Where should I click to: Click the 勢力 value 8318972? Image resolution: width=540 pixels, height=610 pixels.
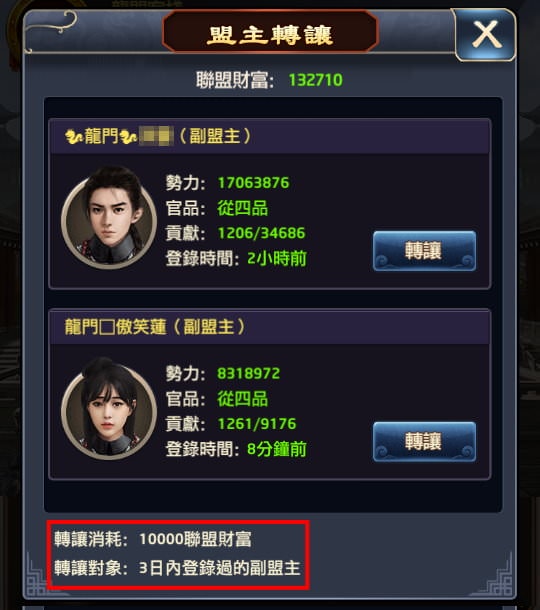pos(249,373)
